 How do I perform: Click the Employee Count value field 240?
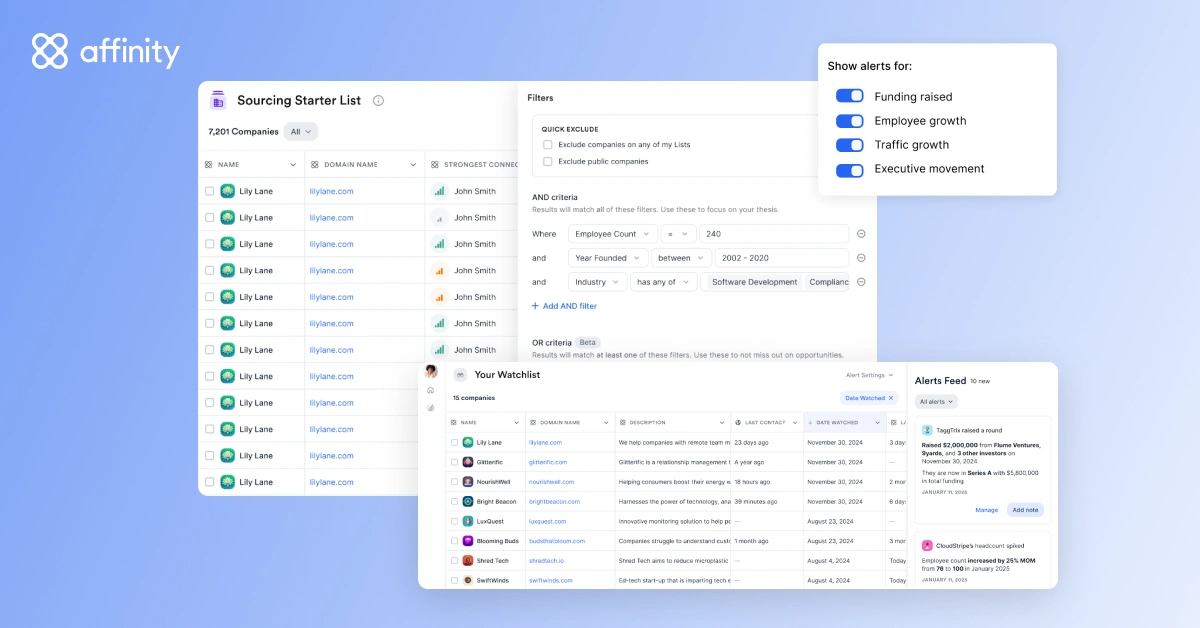pyautogui.click(x=774, y=234)
